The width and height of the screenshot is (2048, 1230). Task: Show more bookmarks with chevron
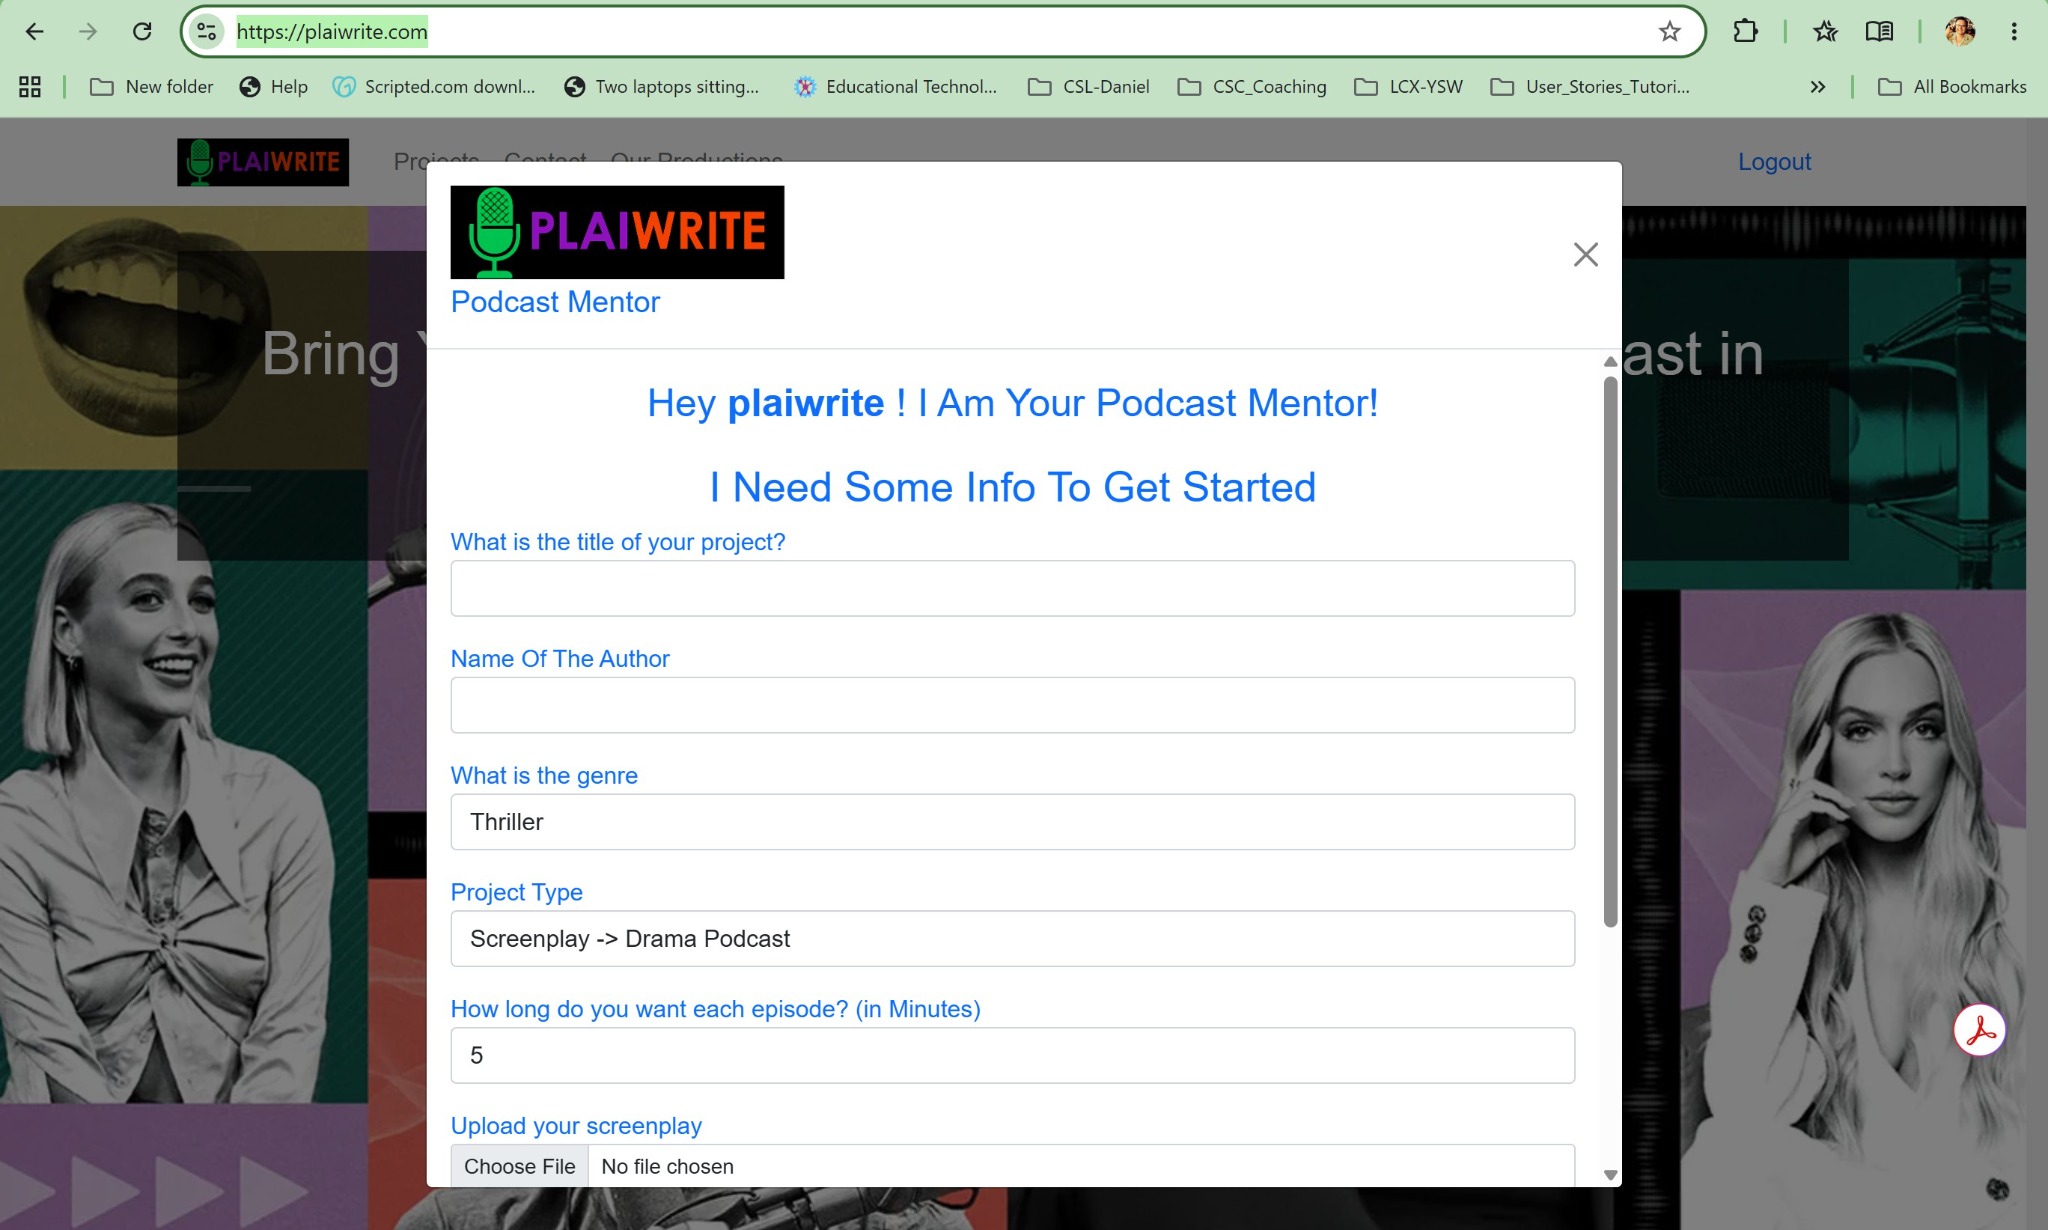(x=1818, y=87)
